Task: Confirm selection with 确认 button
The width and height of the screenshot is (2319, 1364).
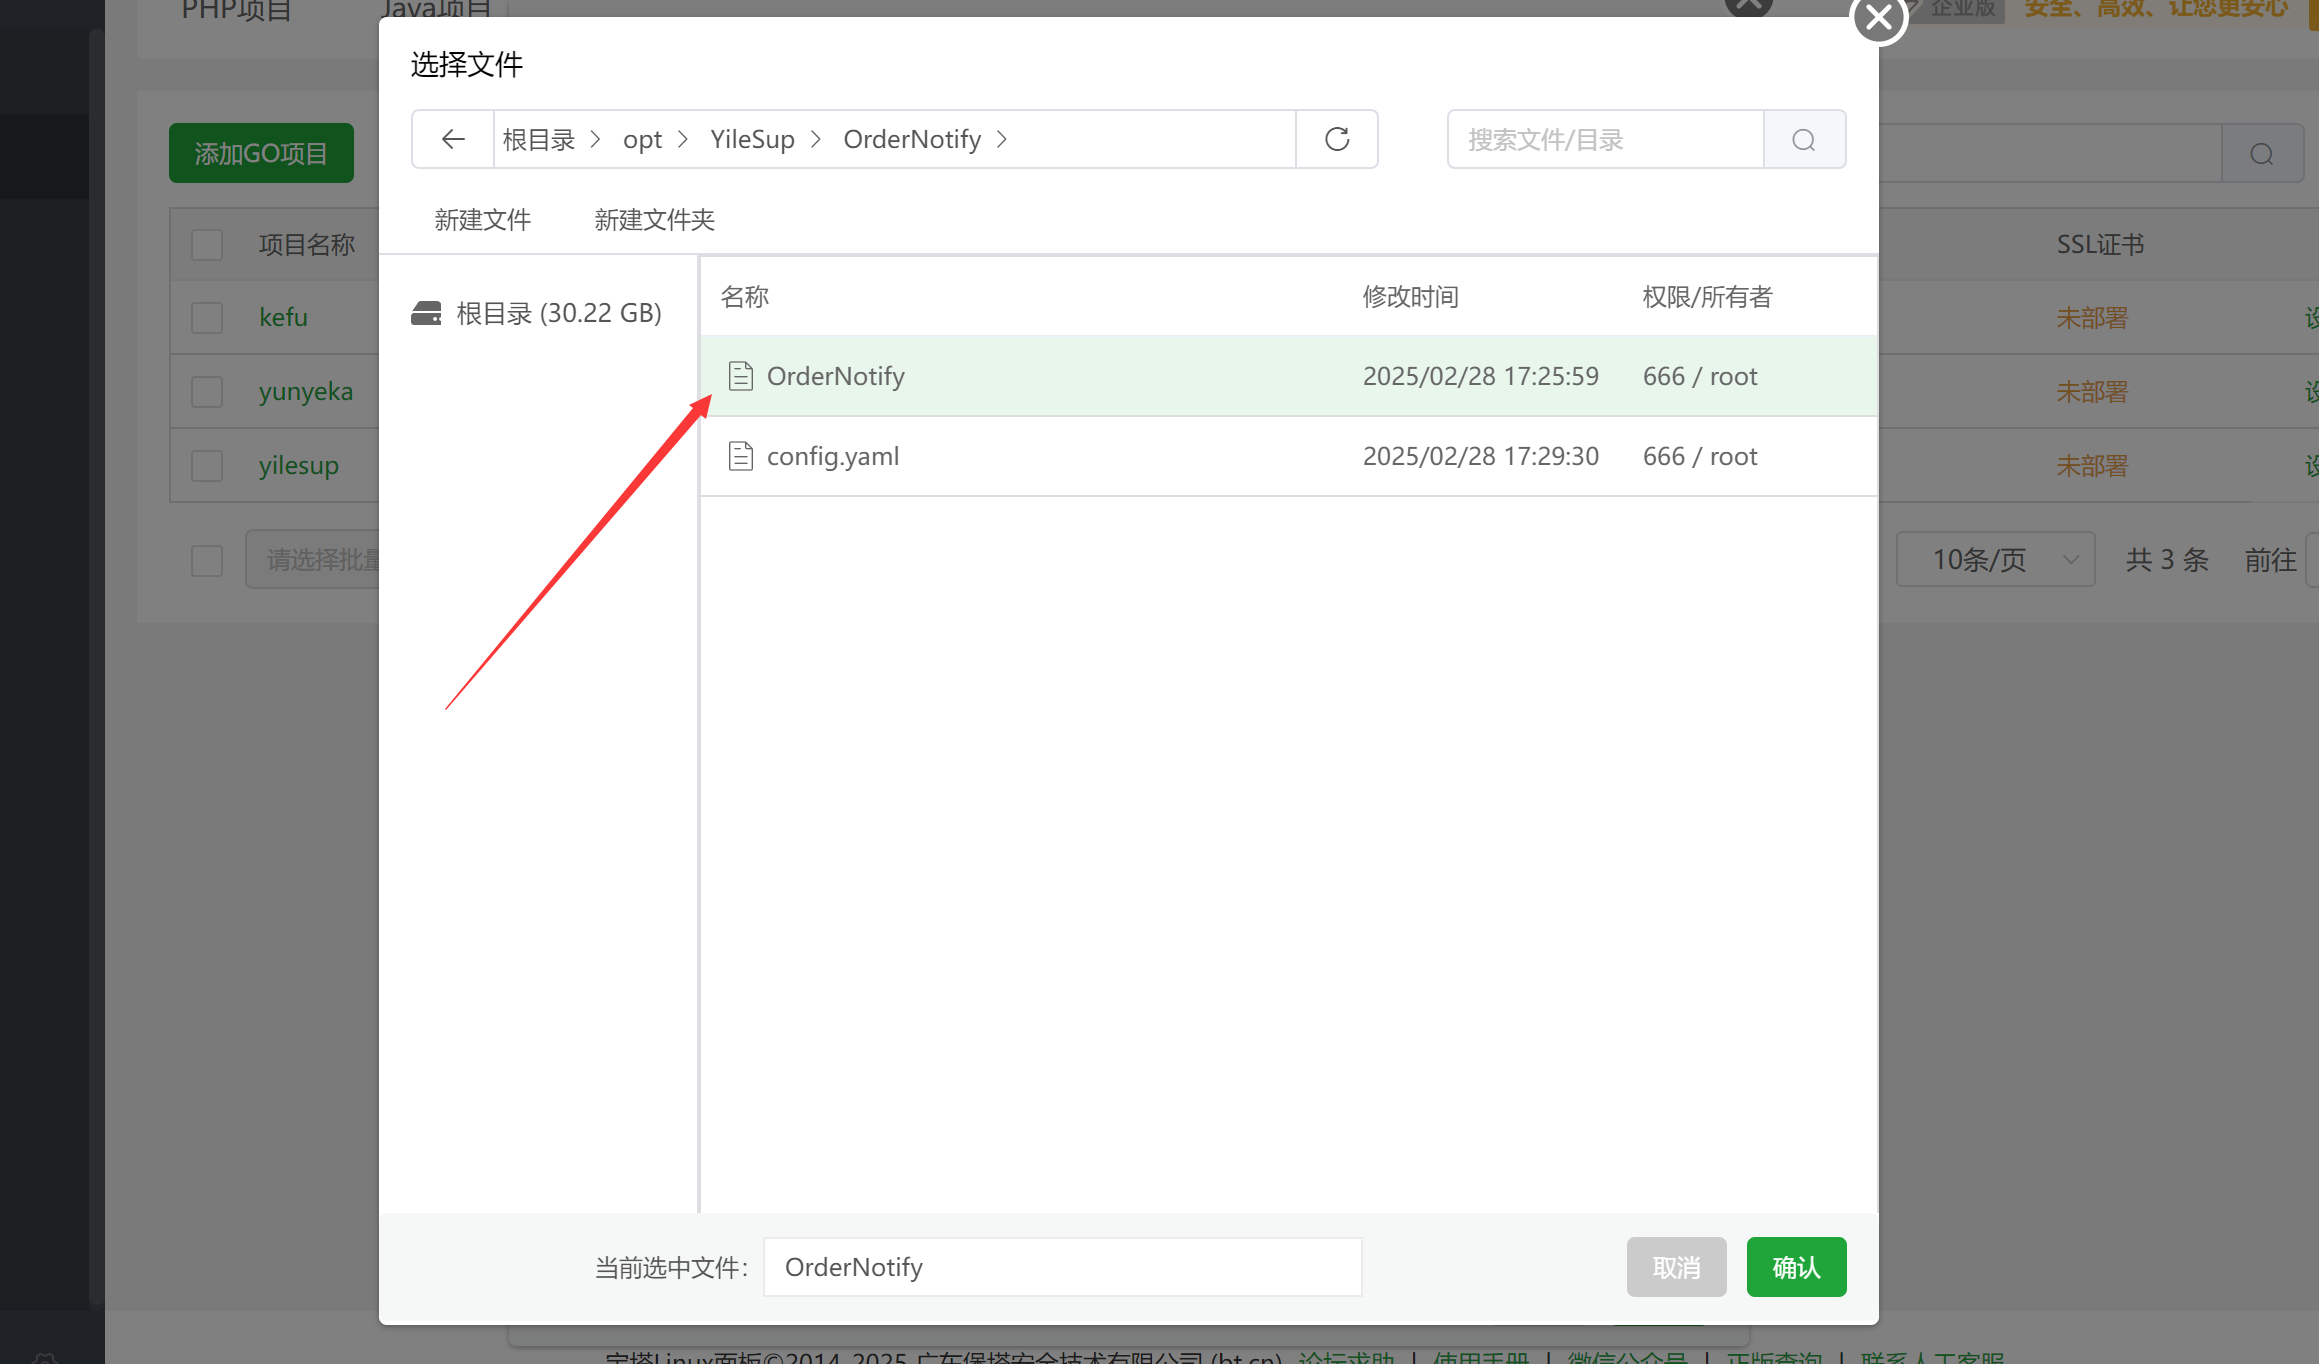Action: 1796,1267
